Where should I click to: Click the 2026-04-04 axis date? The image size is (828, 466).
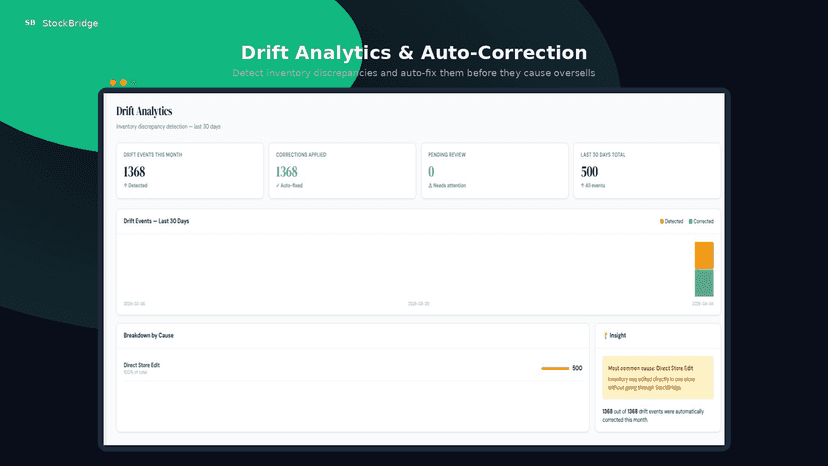pyautogui.click(x=703, y=304)
